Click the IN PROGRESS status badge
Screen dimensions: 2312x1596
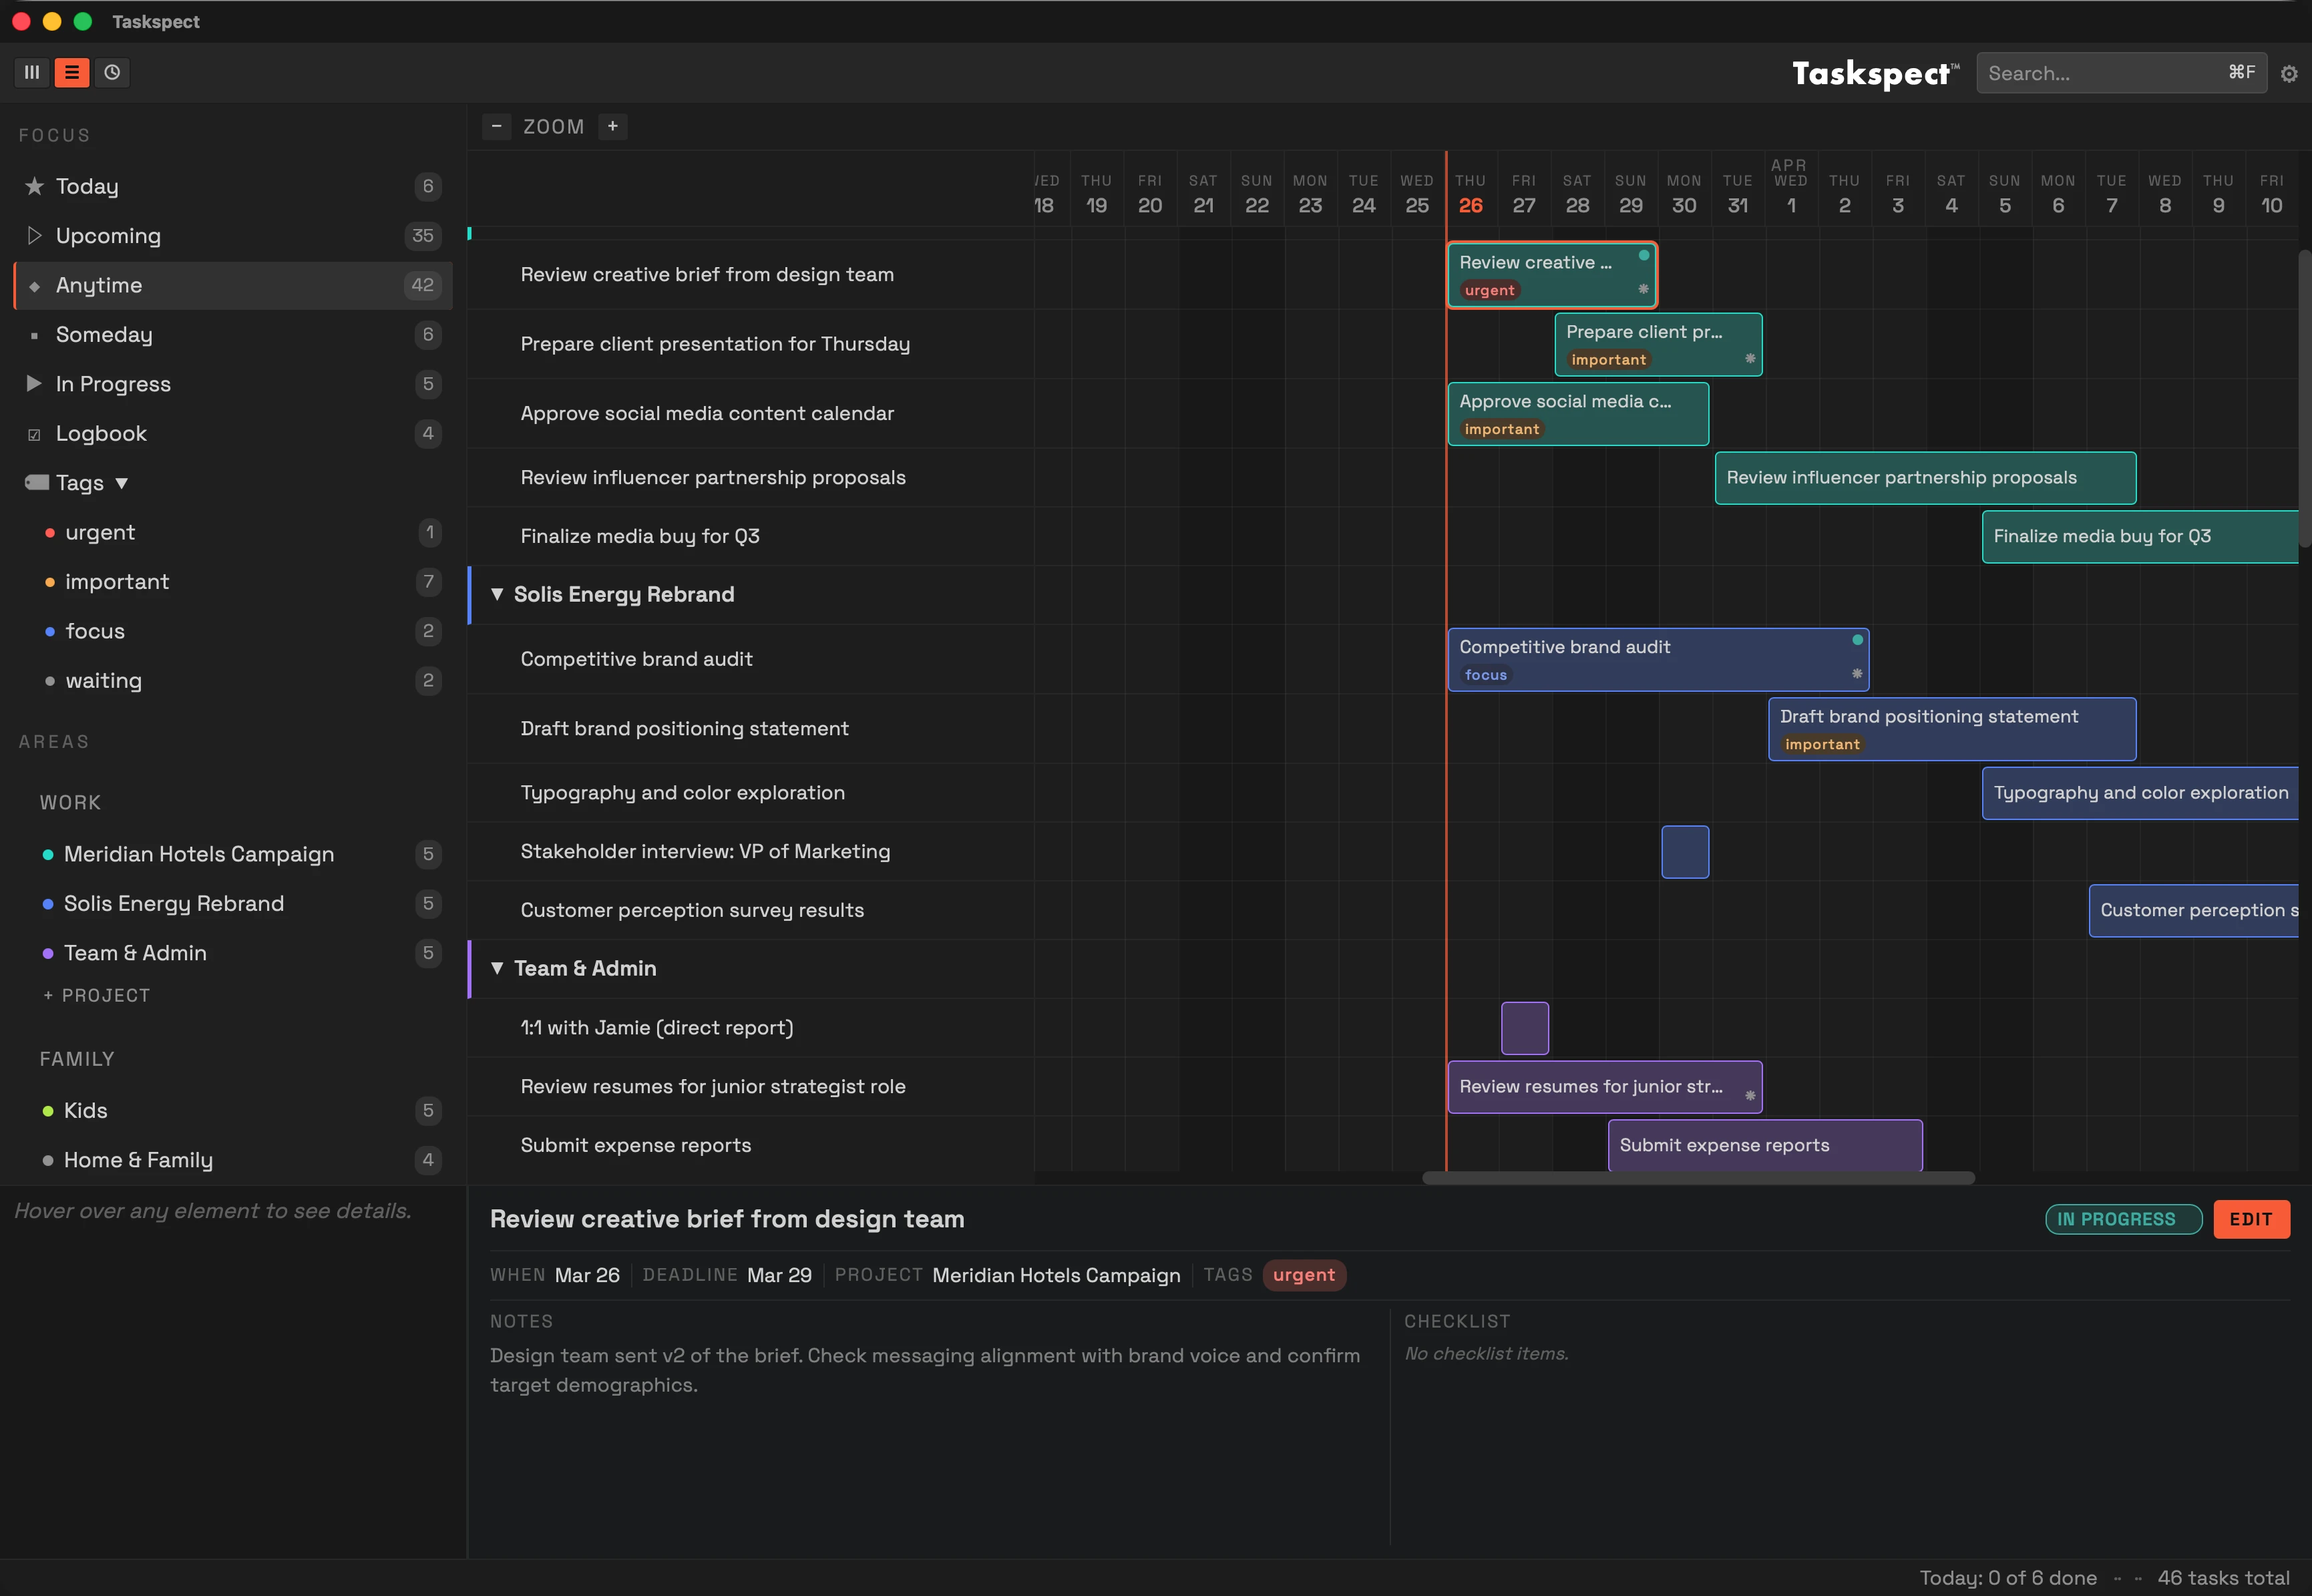[x=2123, y=1220]
